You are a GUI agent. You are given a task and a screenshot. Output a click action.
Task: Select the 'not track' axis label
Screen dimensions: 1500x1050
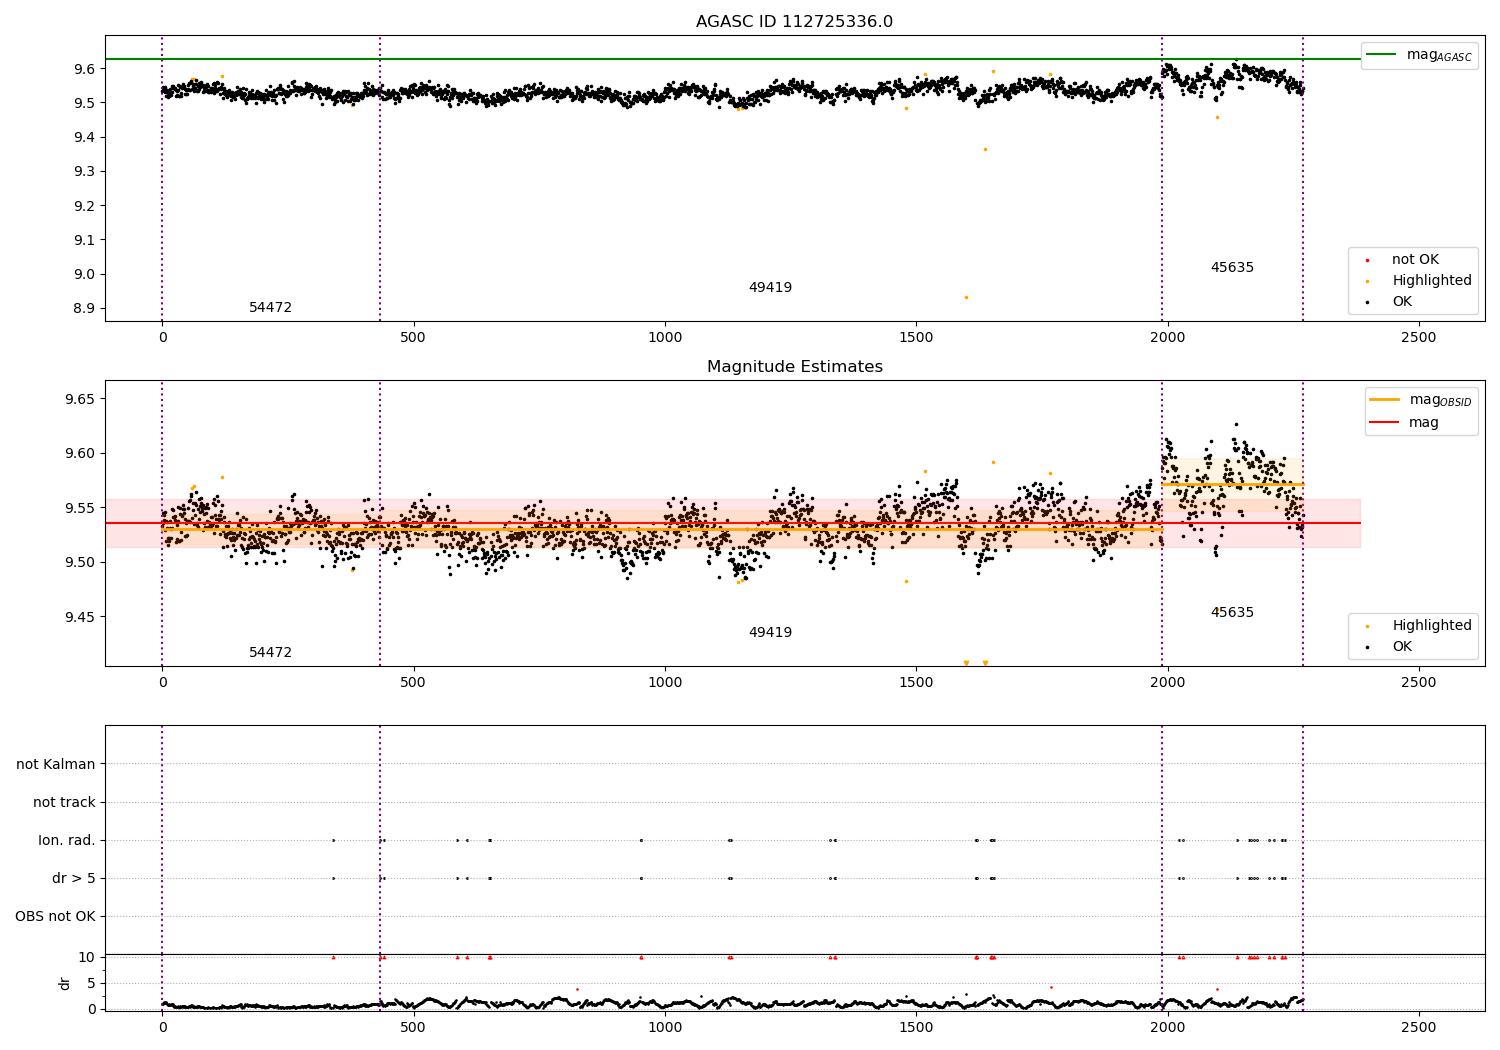coord(64,802)
